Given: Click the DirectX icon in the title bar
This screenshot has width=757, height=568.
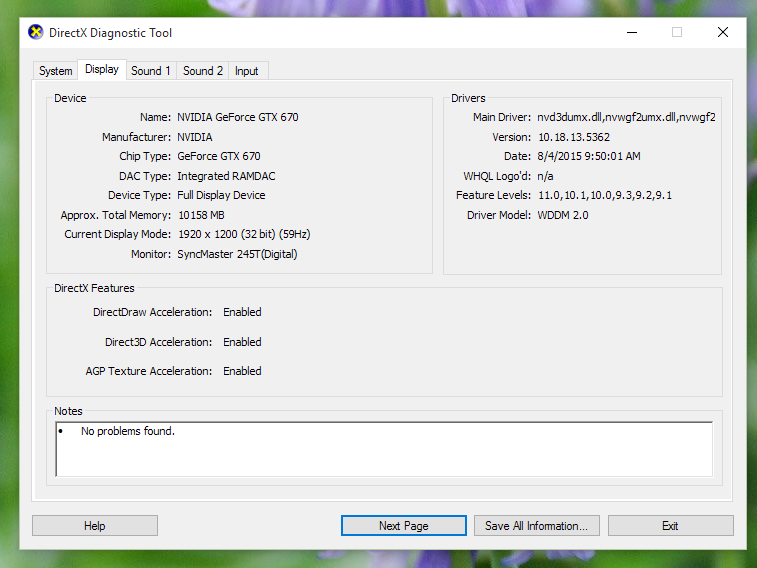Looking at the screenshot, I should [x=35, y=33].
